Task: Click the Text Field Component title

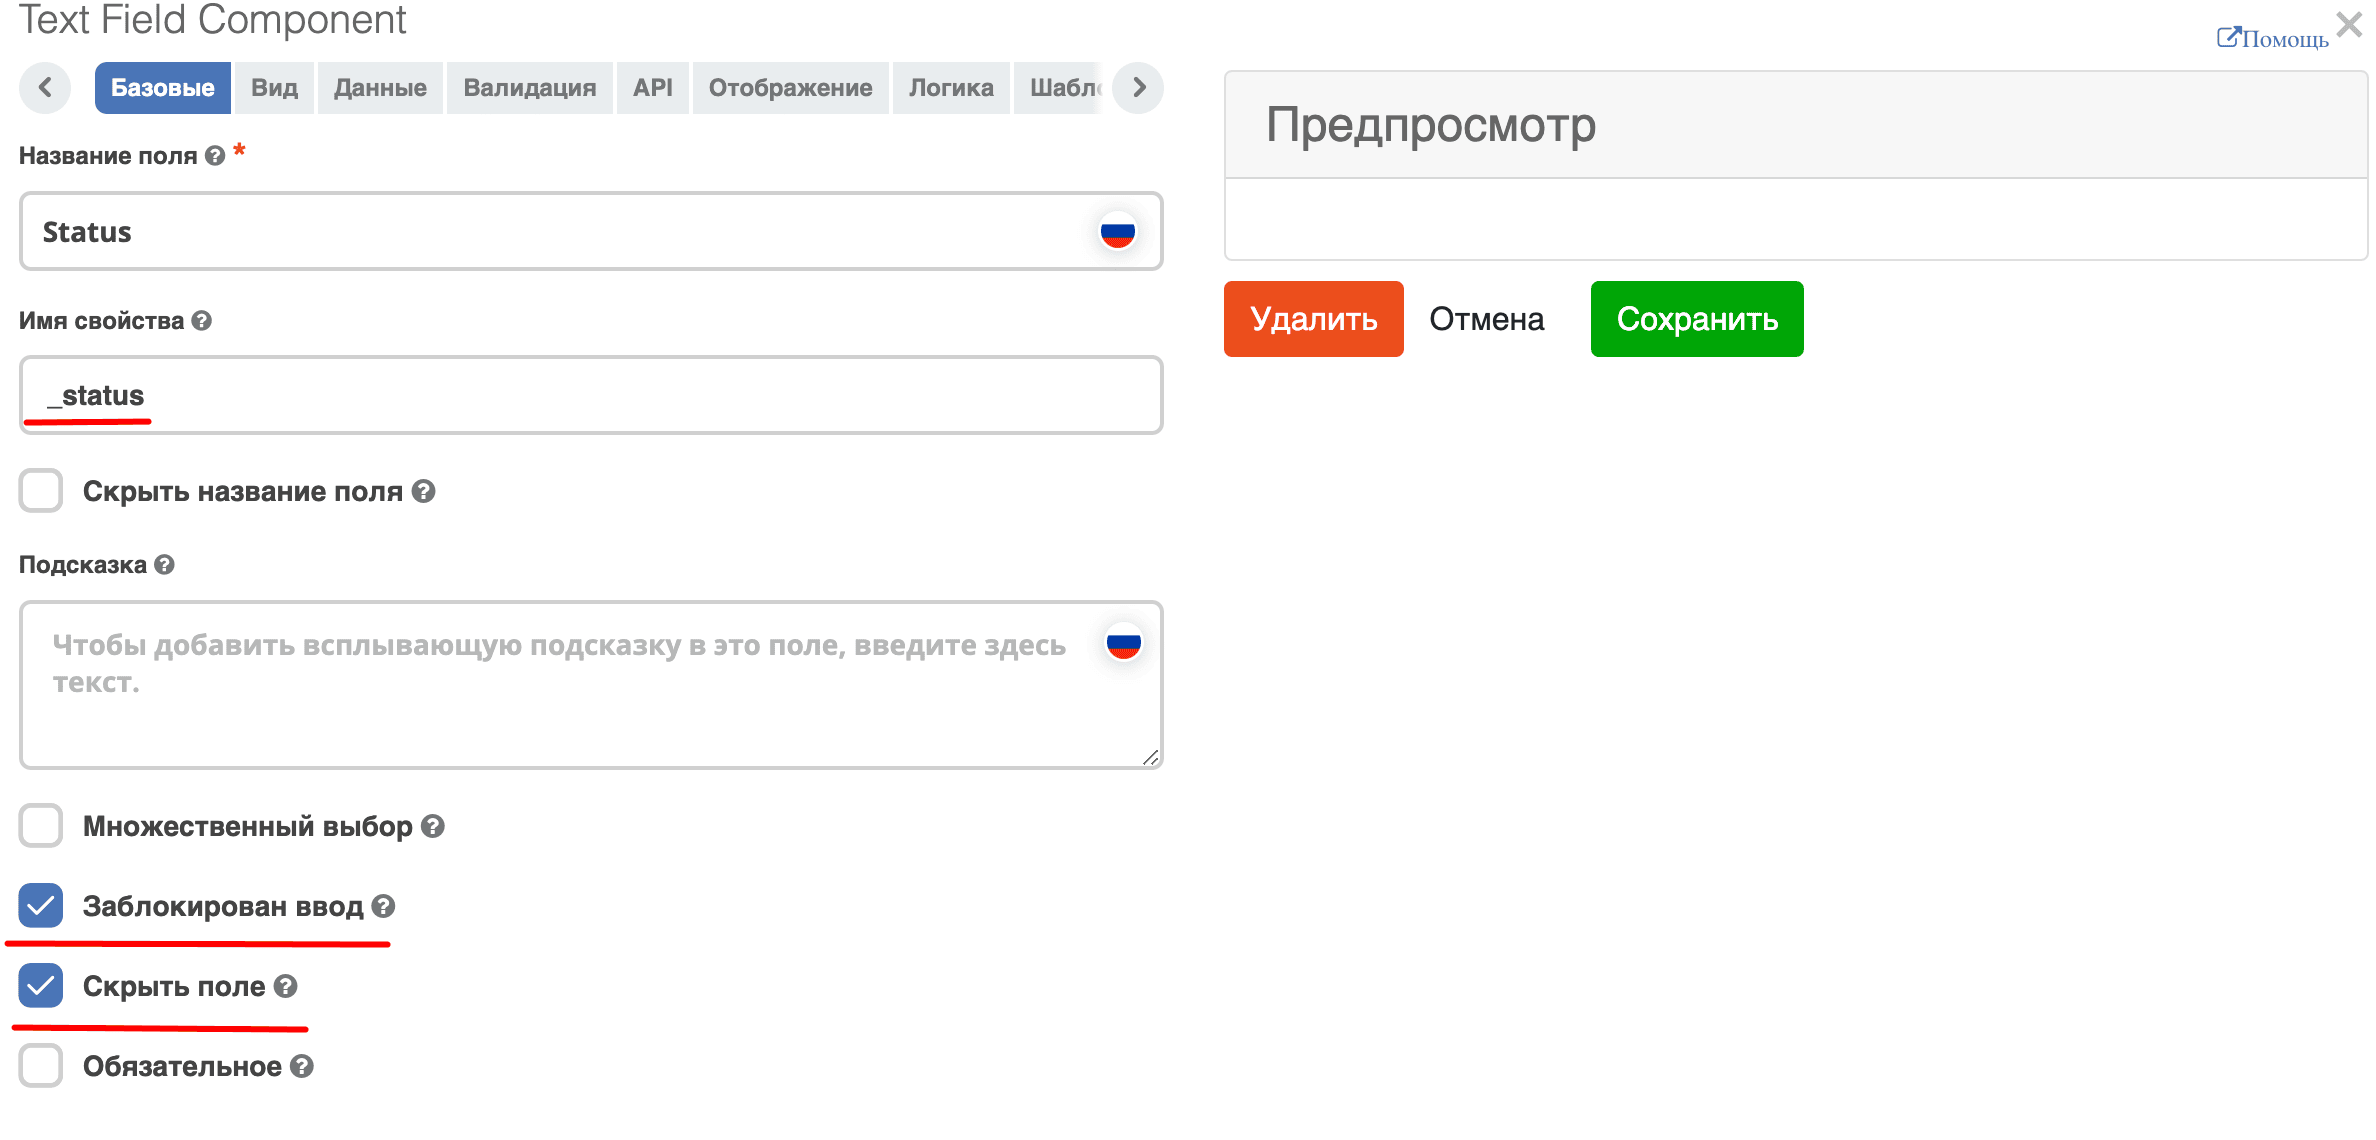Action: click(x=213, y=20)
